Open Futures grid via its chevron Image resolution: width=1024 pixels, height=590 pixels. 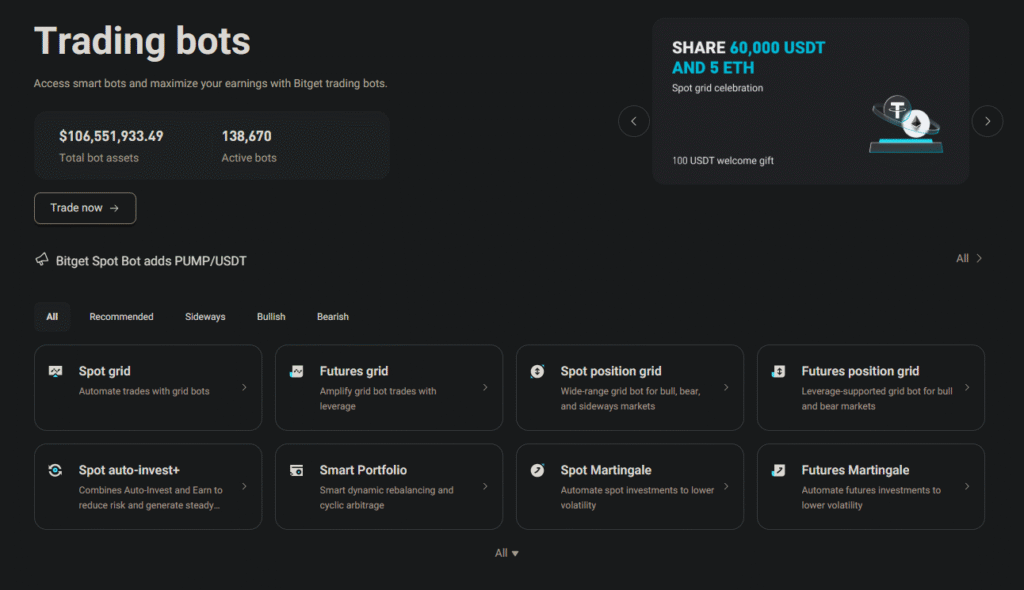click(485, 387)
